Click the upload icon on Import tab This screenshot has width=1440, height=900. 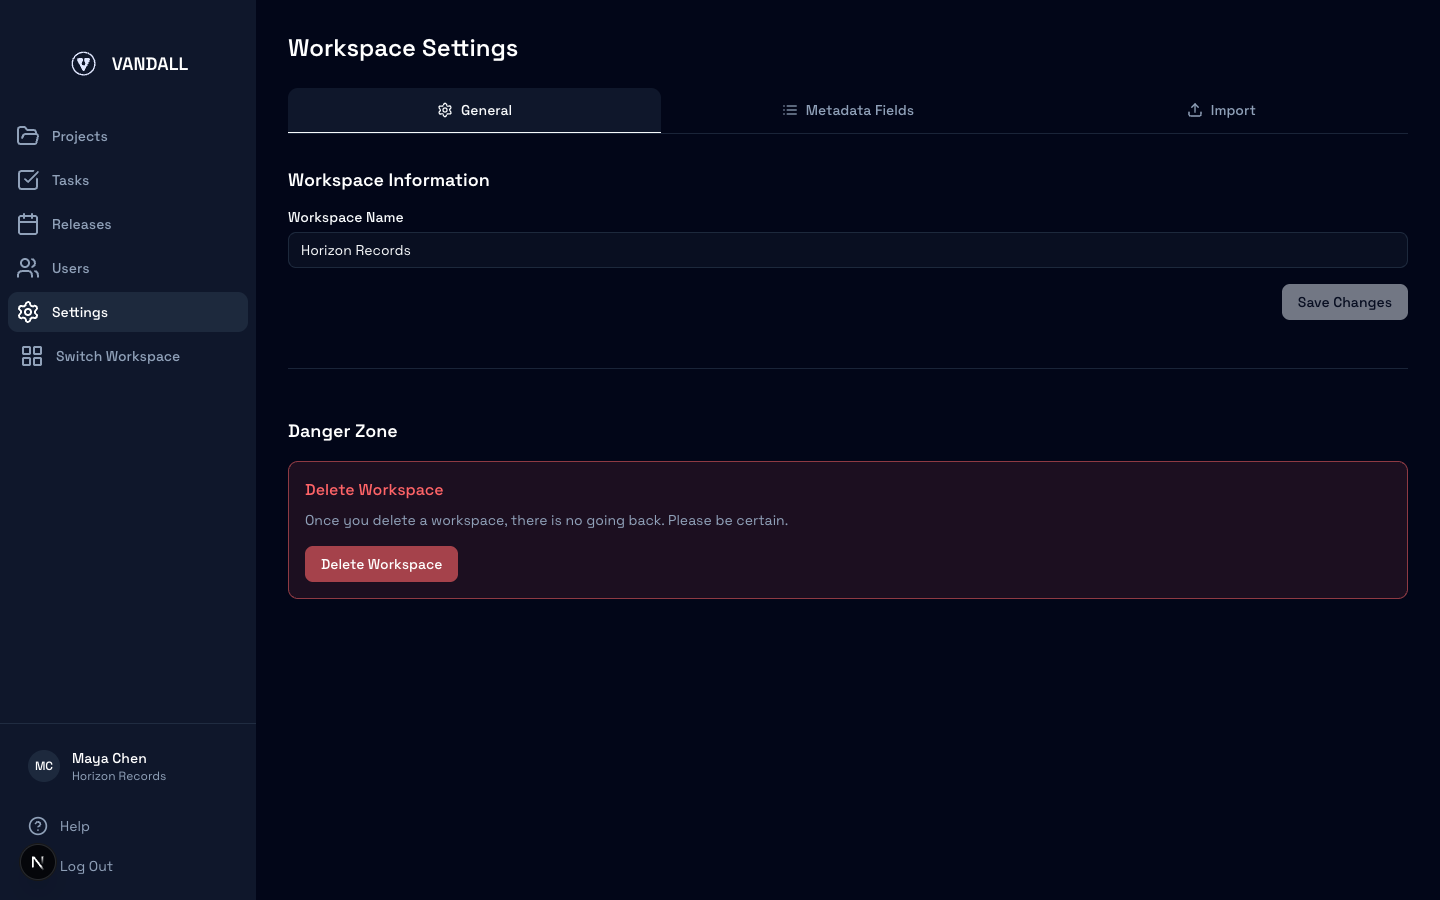pos(1195,110)
